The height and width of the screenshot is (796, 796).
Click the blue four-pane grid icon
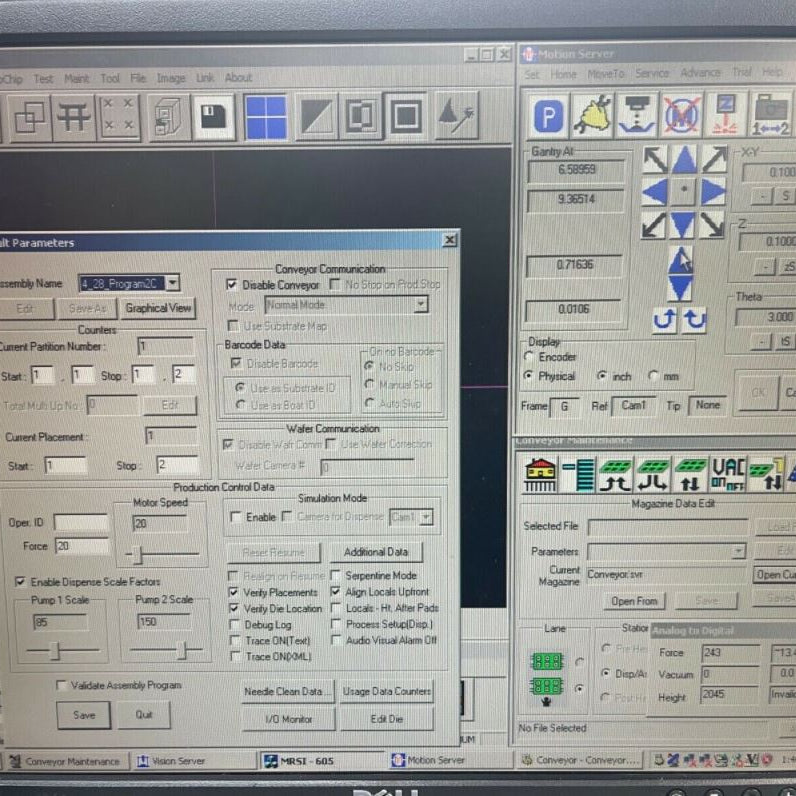pyautogui.click(x=266, y=117)
